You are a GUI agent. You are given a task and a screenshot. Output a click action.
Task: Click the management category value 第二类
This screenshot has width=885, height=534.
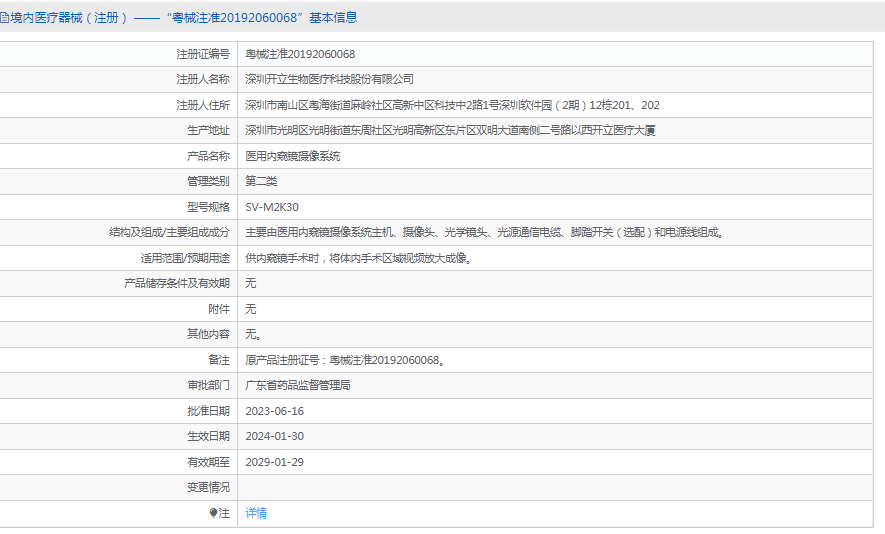(261, 181)
